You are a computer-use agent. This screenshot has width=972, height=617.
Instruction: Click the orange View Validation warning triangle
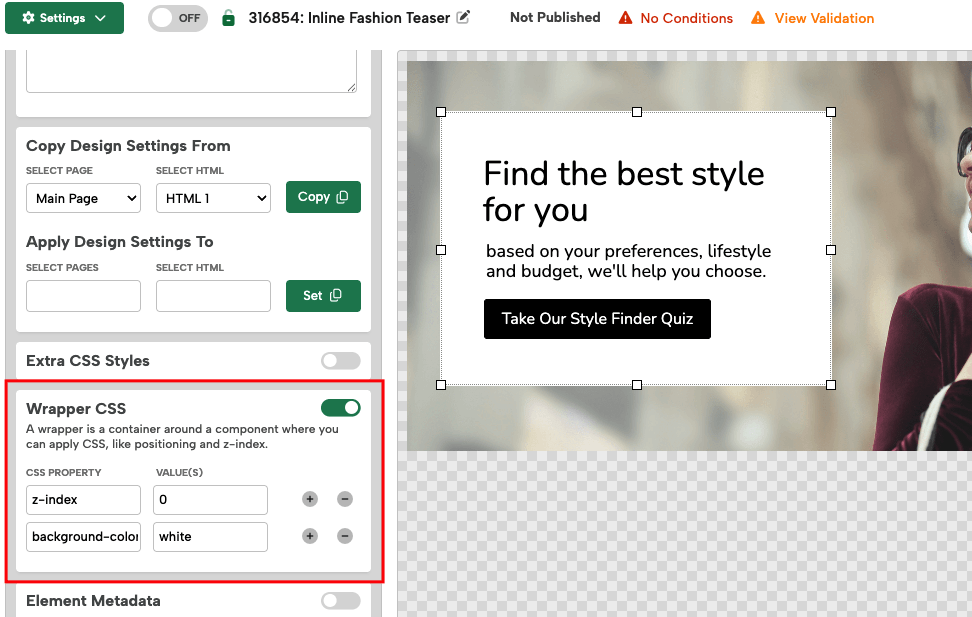(x=758, y=18)
